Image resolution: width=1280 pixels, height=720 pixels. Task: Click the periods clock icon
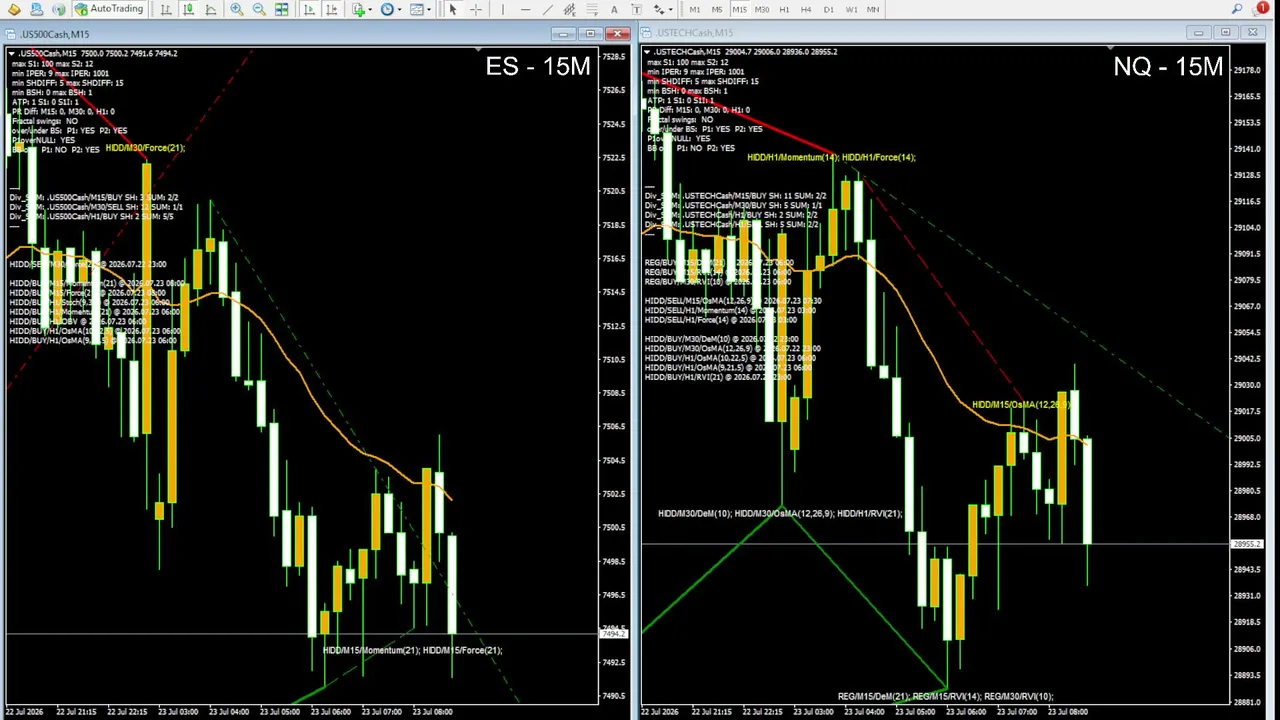pos(387,9)
